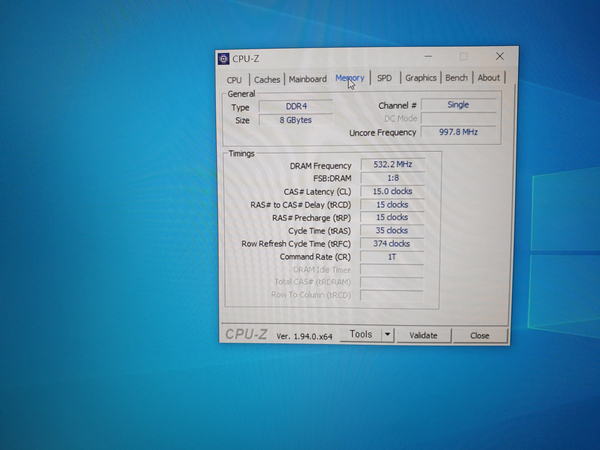Click the CAS# Latency value 15.0 clocks
This screenshot has width=600, height=450.
pyautogui.click(x=393, y=191)
